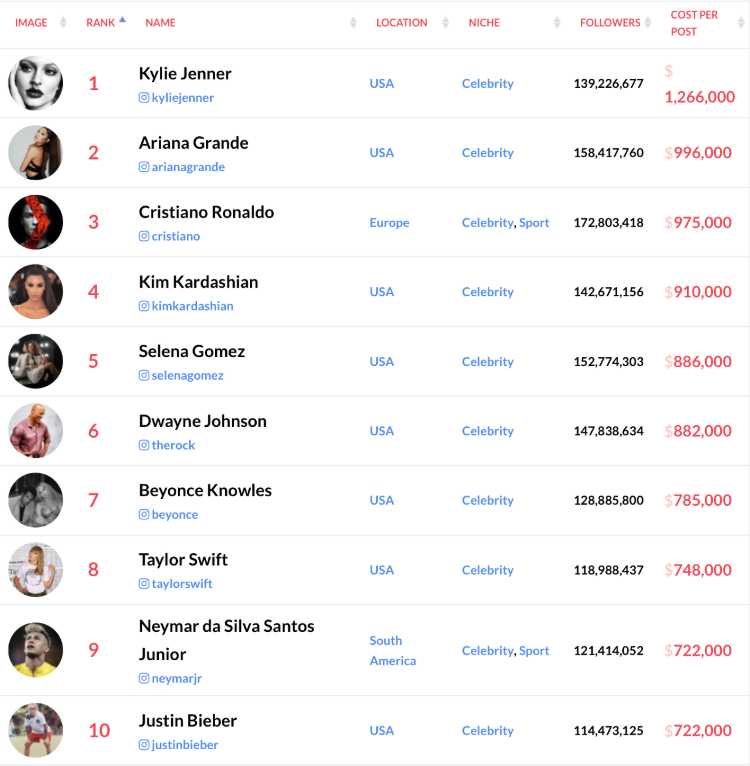750x766 pixels.
Task: Click Instagram icon next to kimkardashian
Action: pyautogui.click(x=144, y=306)
